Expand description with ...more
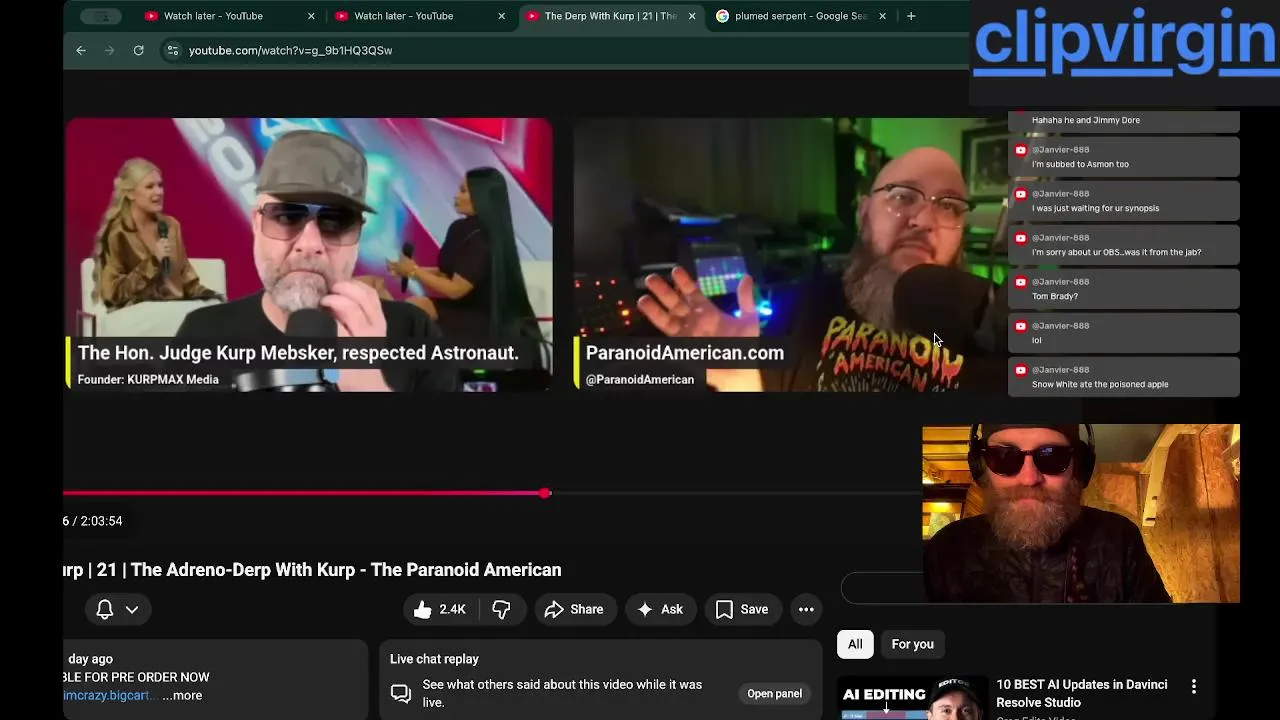Viewport: 1280px width, 720px height. click(182, 695)
